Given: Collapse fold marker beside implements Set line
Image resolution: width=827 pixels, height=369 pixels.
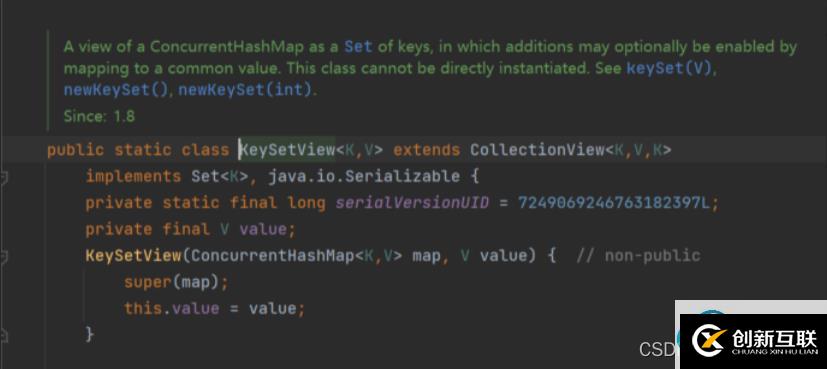Looking at the screenshot, I should click(x=3, y=177).
